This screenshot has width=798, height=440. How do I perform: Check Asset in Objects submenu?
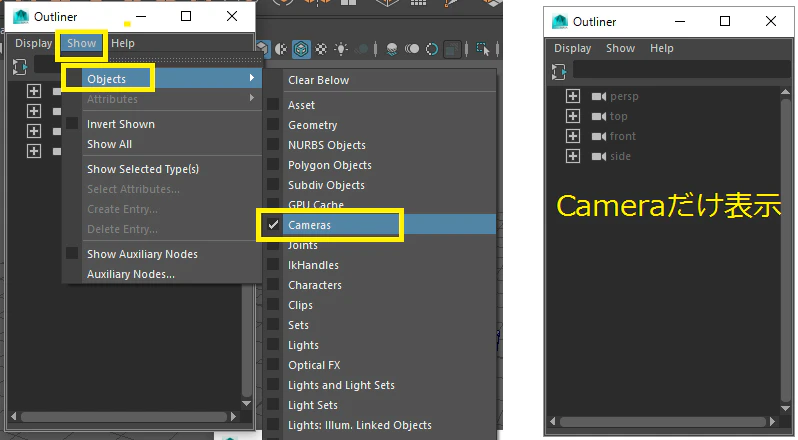(273, 104)
